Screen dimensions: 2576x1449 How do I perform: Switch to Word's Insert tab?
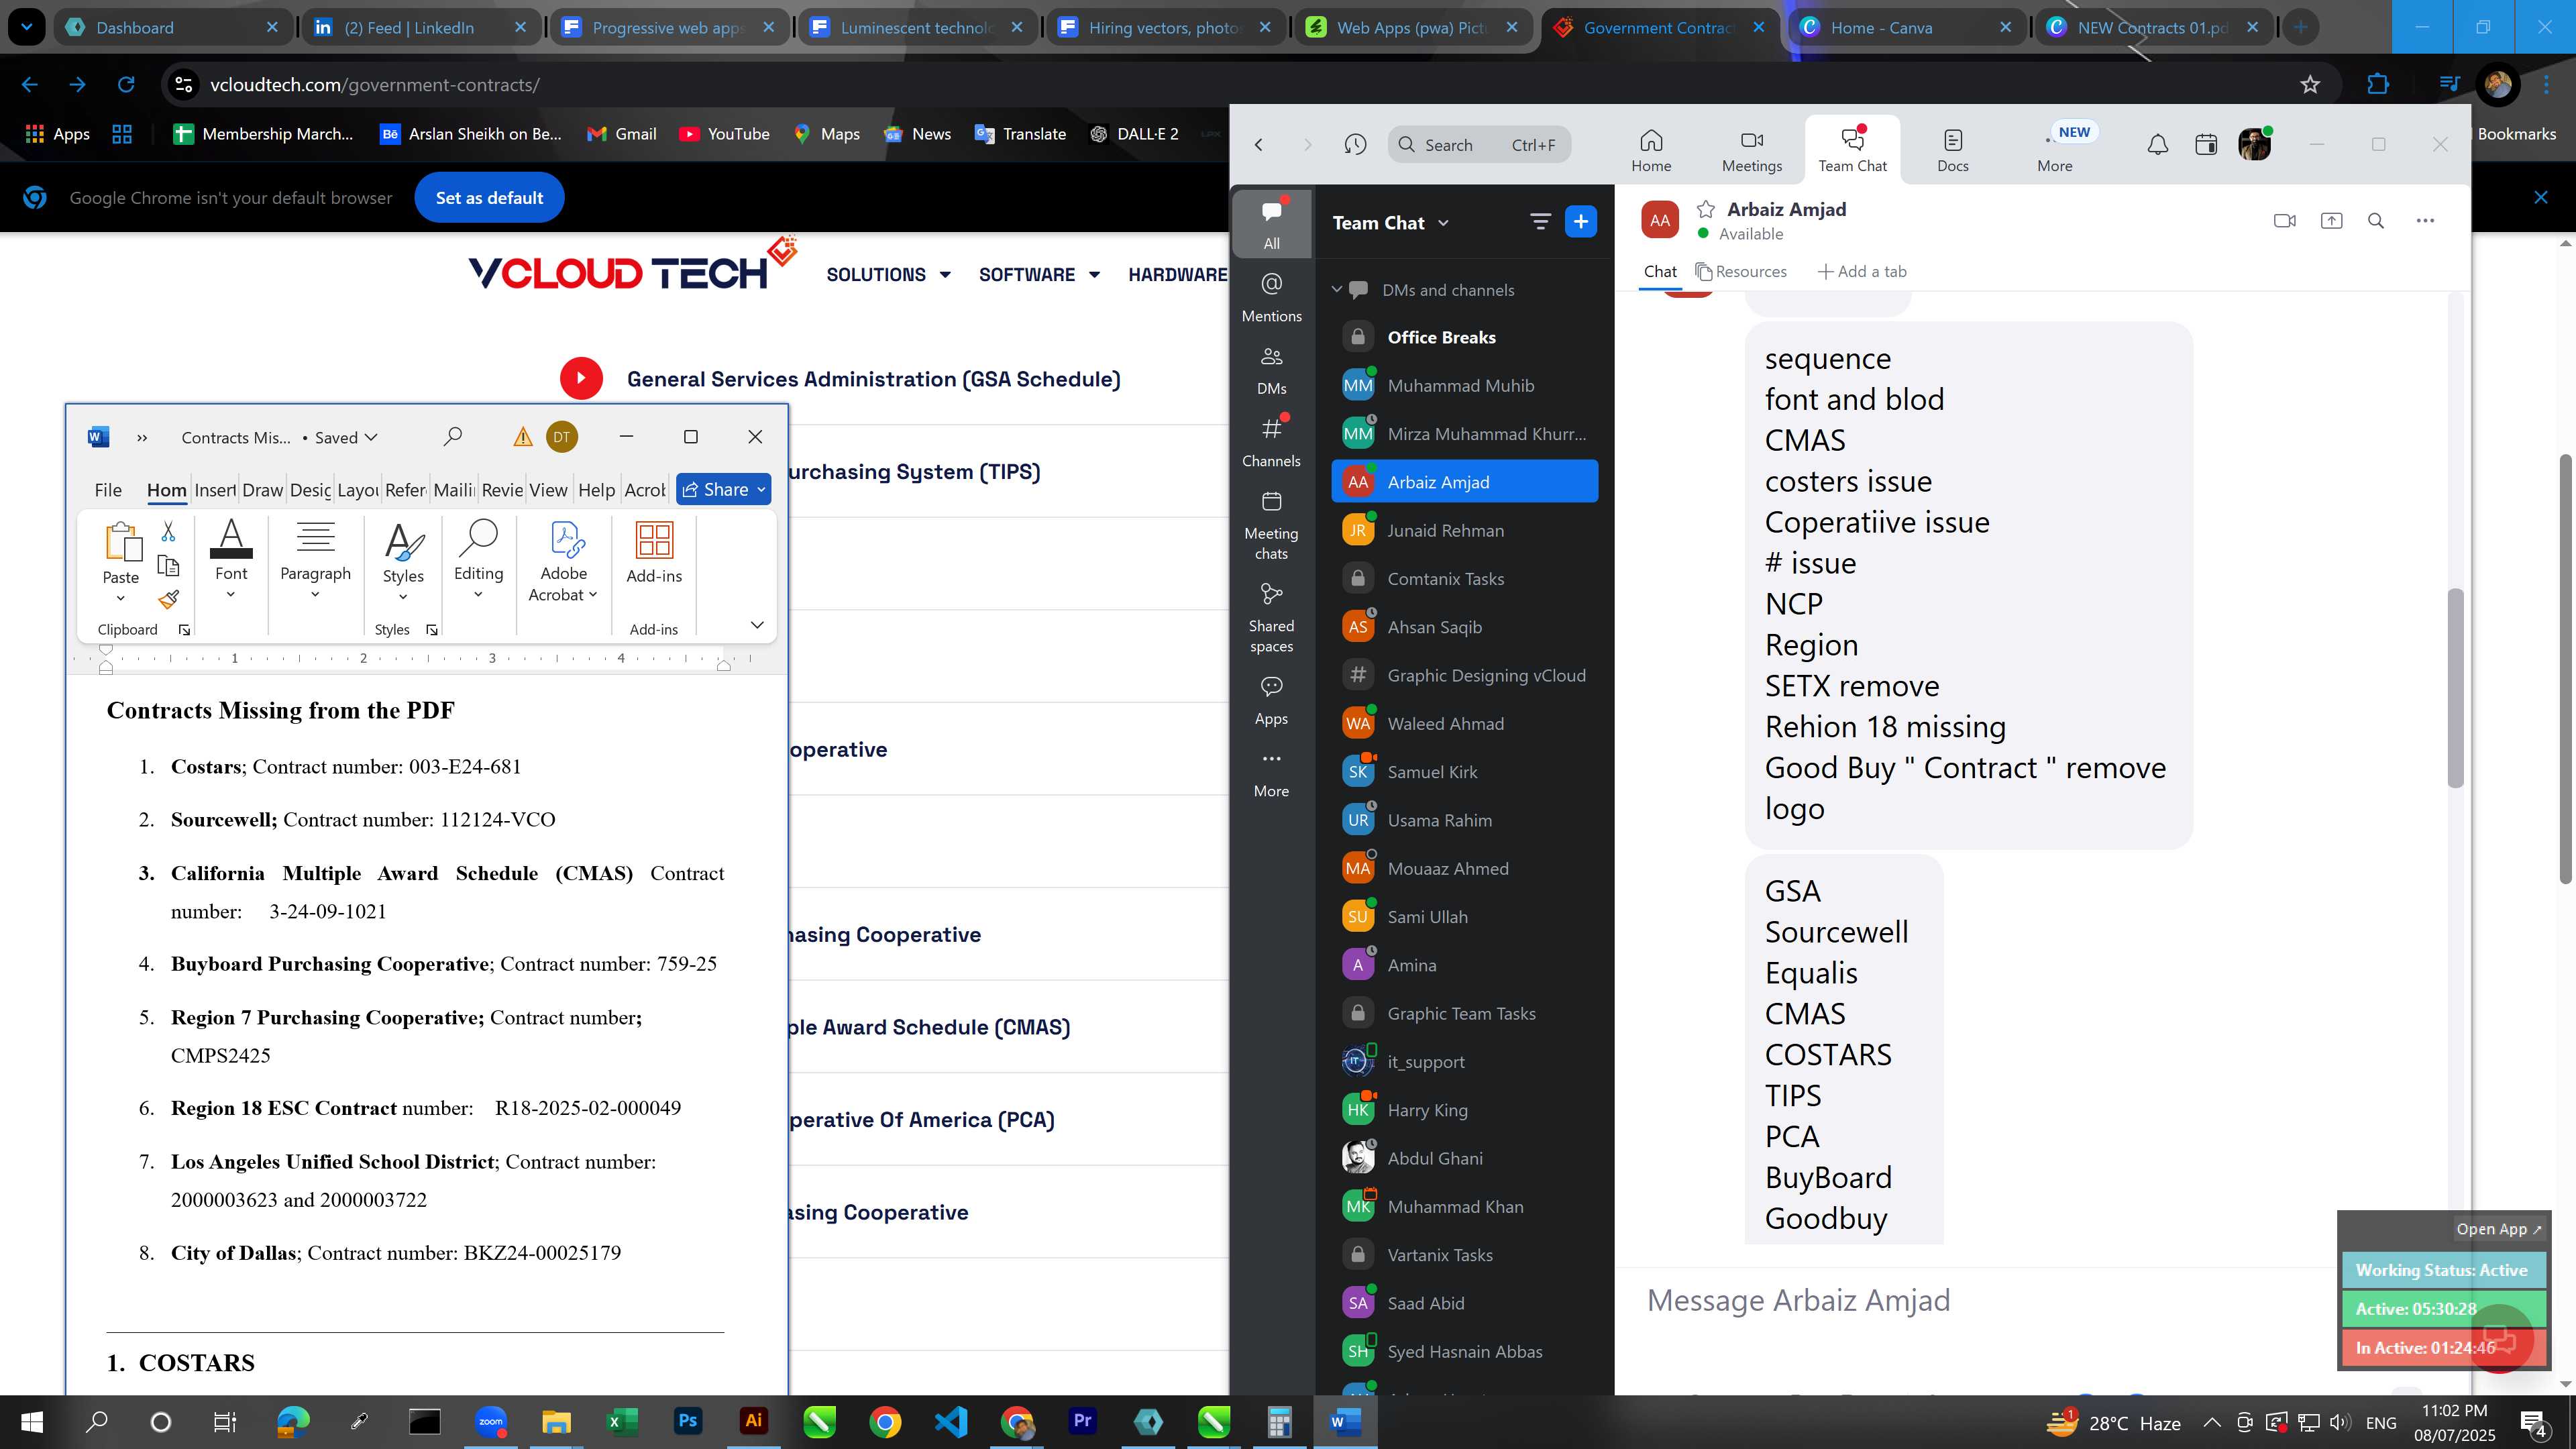click(x=215, y=490)
